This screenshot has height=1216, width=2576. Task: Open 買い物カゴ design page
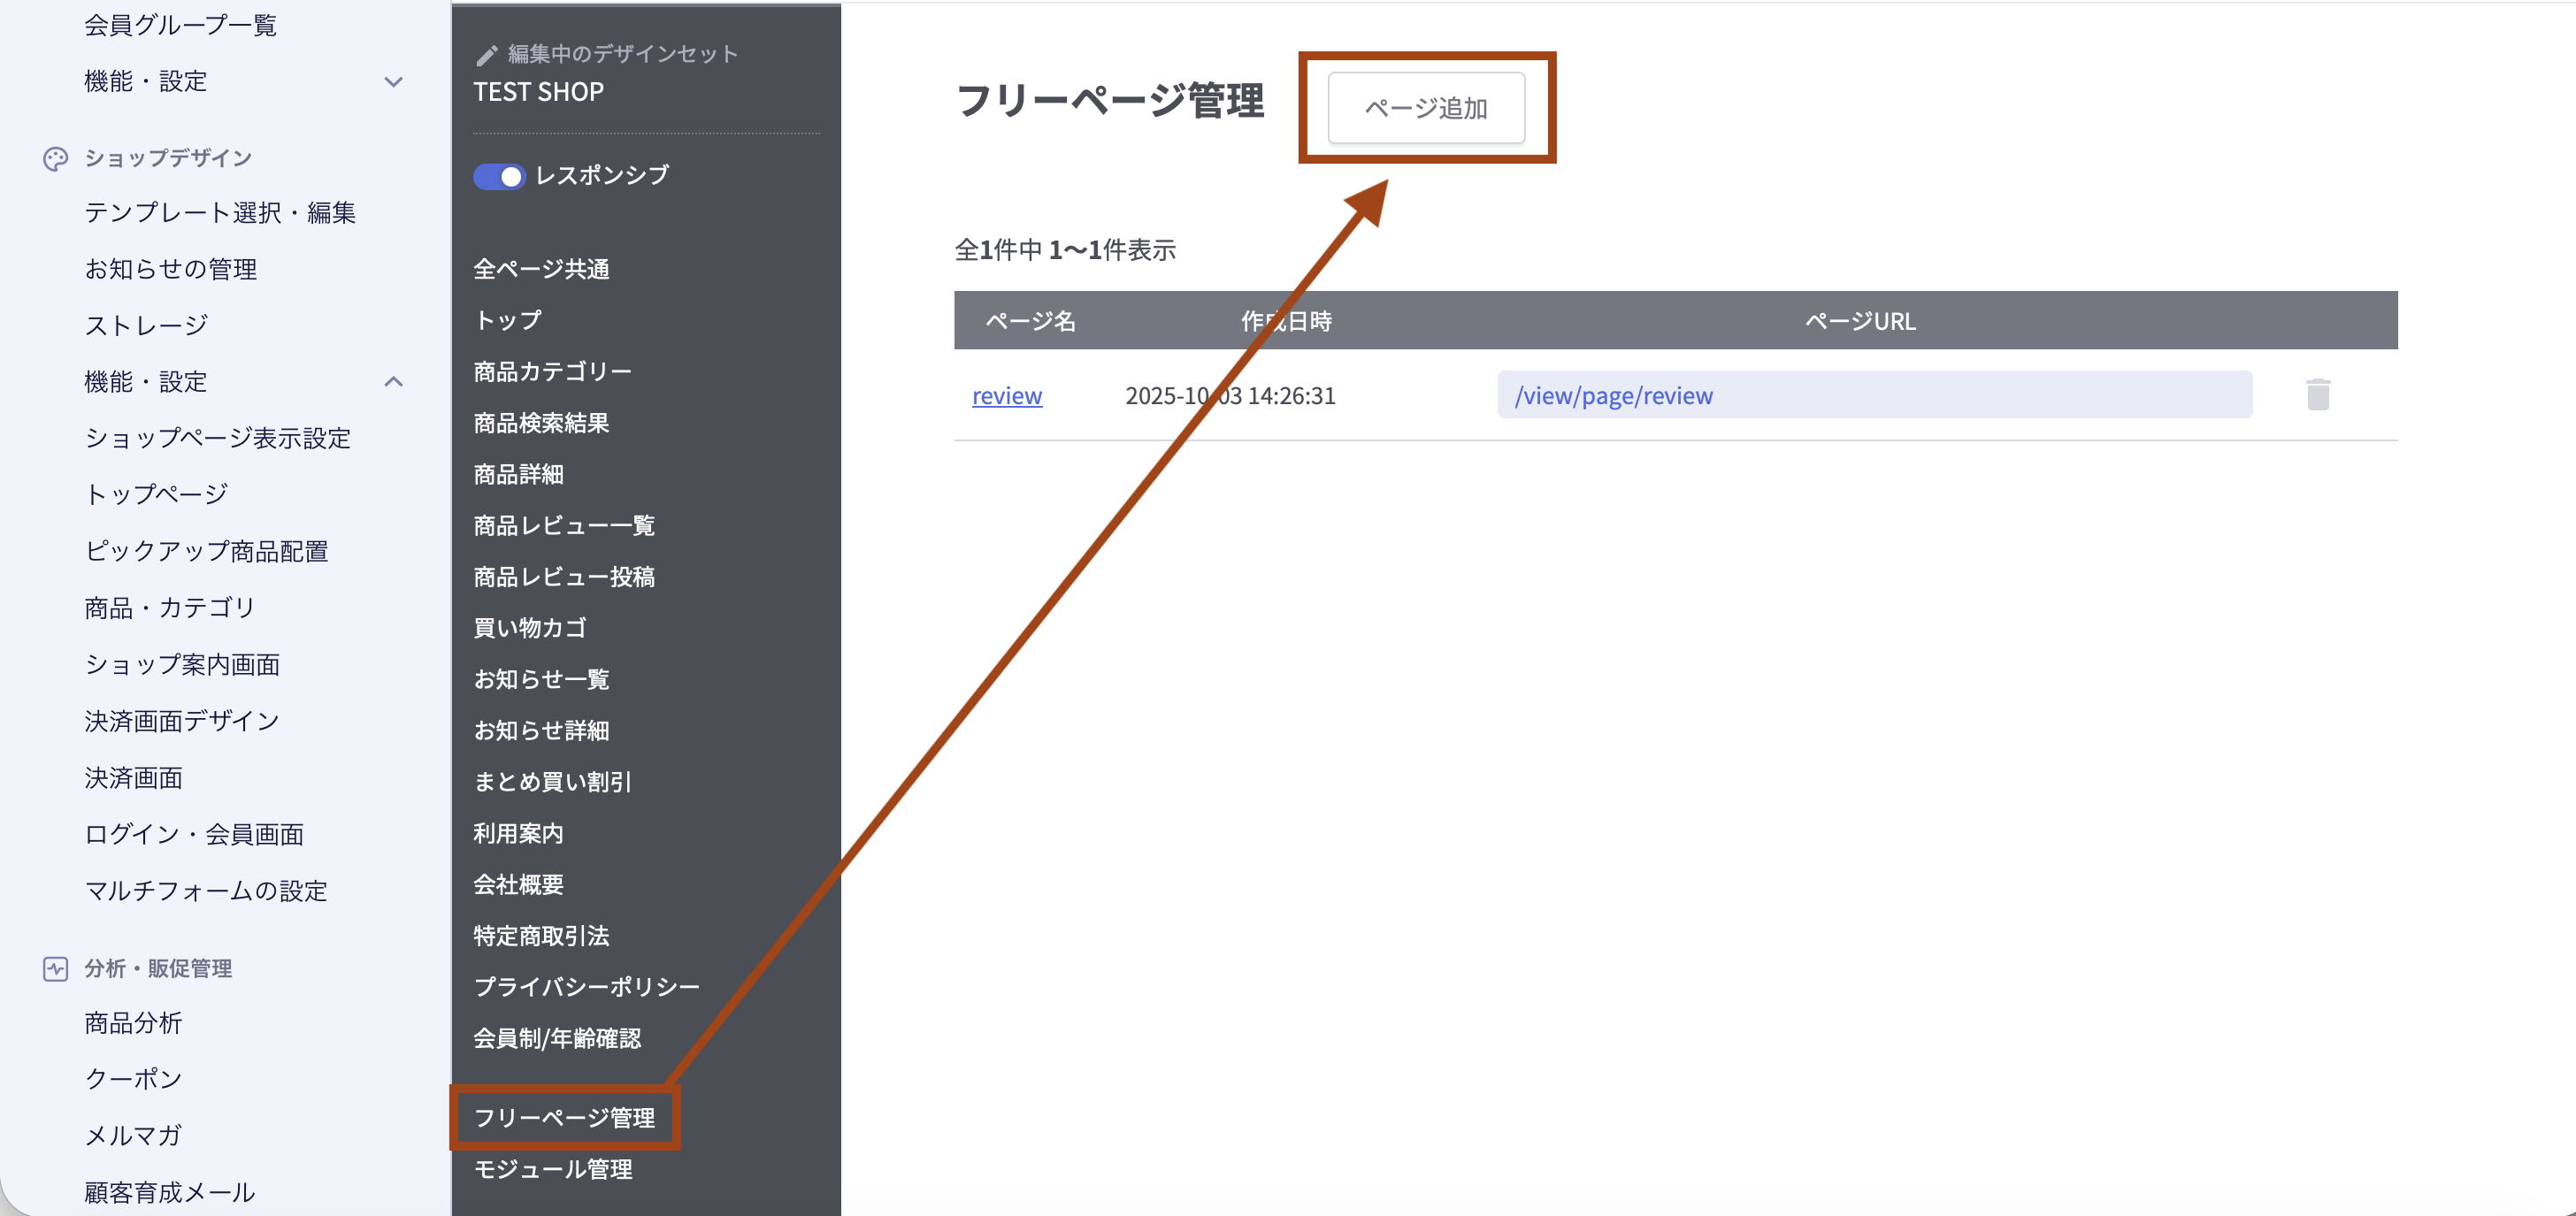point(530,628)
